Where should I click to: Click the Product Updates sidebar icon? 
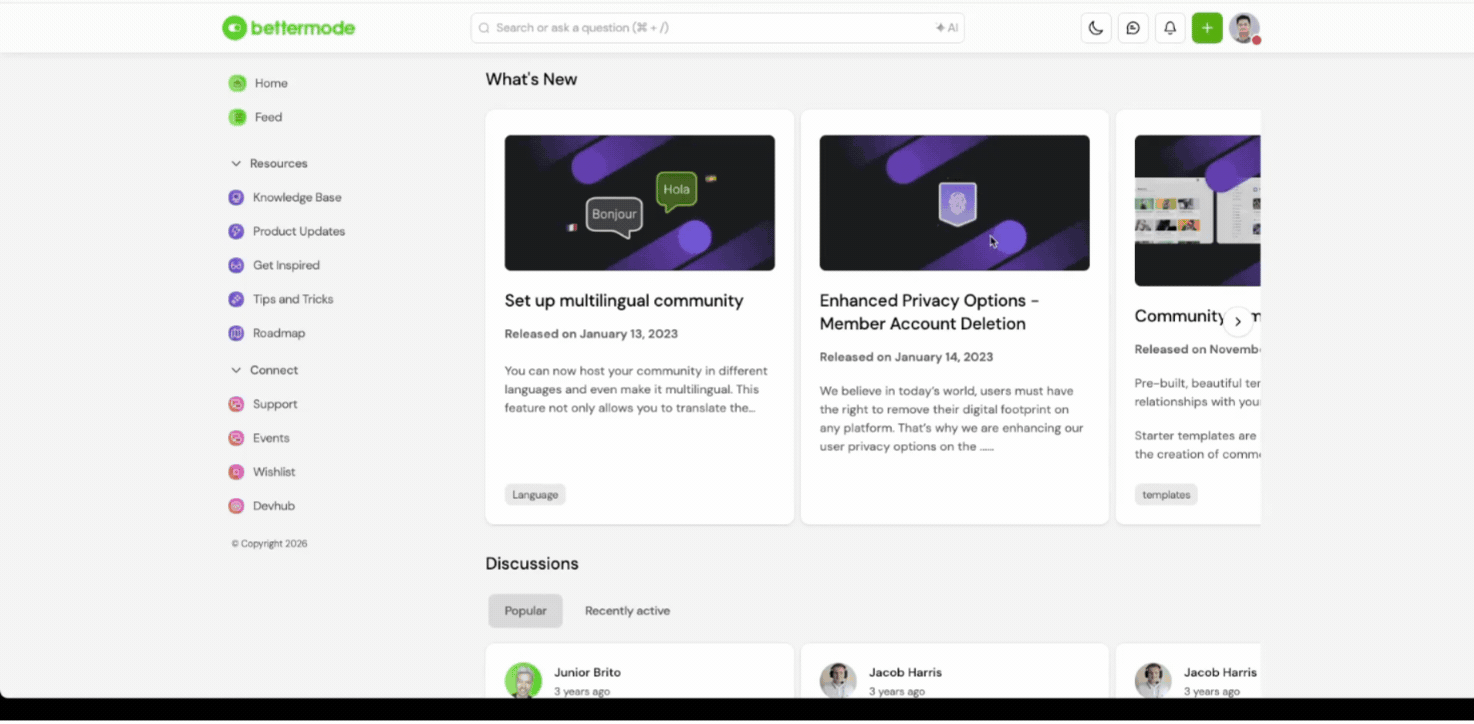236,232
